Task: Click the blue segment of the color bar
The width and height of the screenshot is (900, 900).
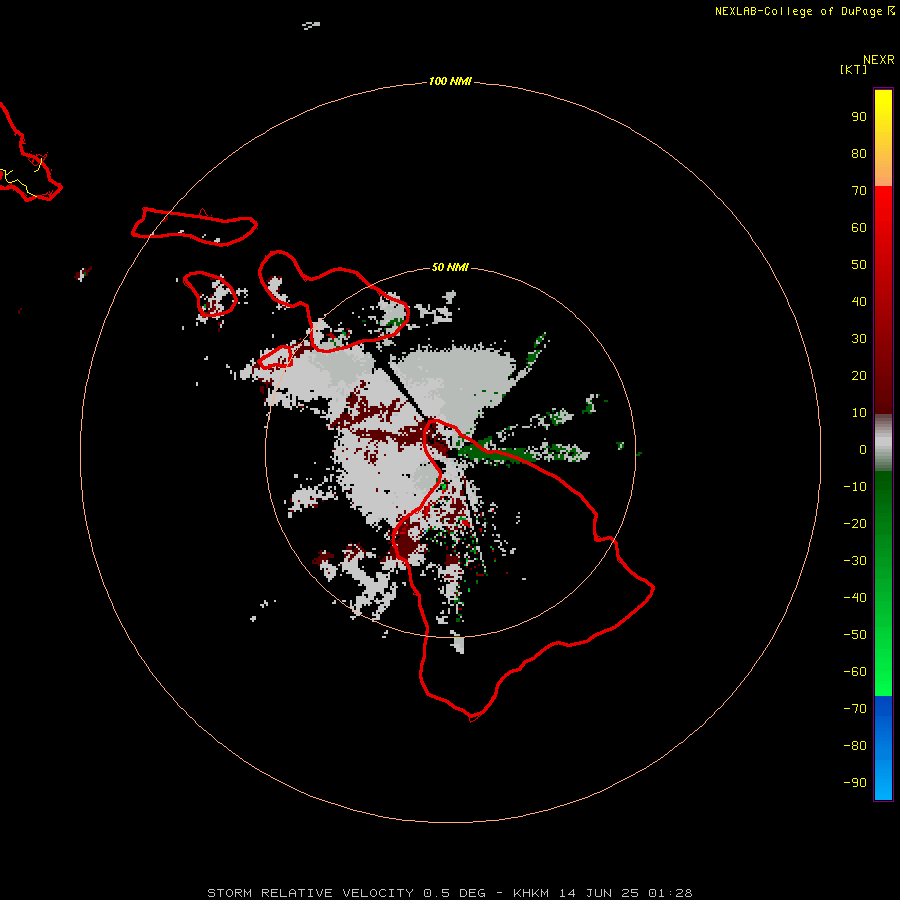Action: point(883,748)
